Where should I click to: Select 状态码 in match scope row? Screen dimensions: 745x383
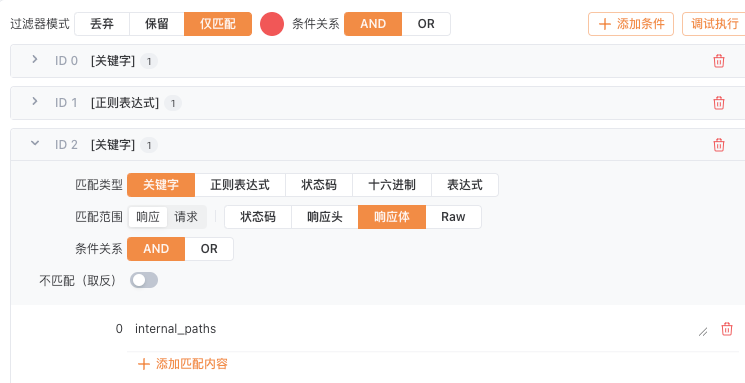258,217
